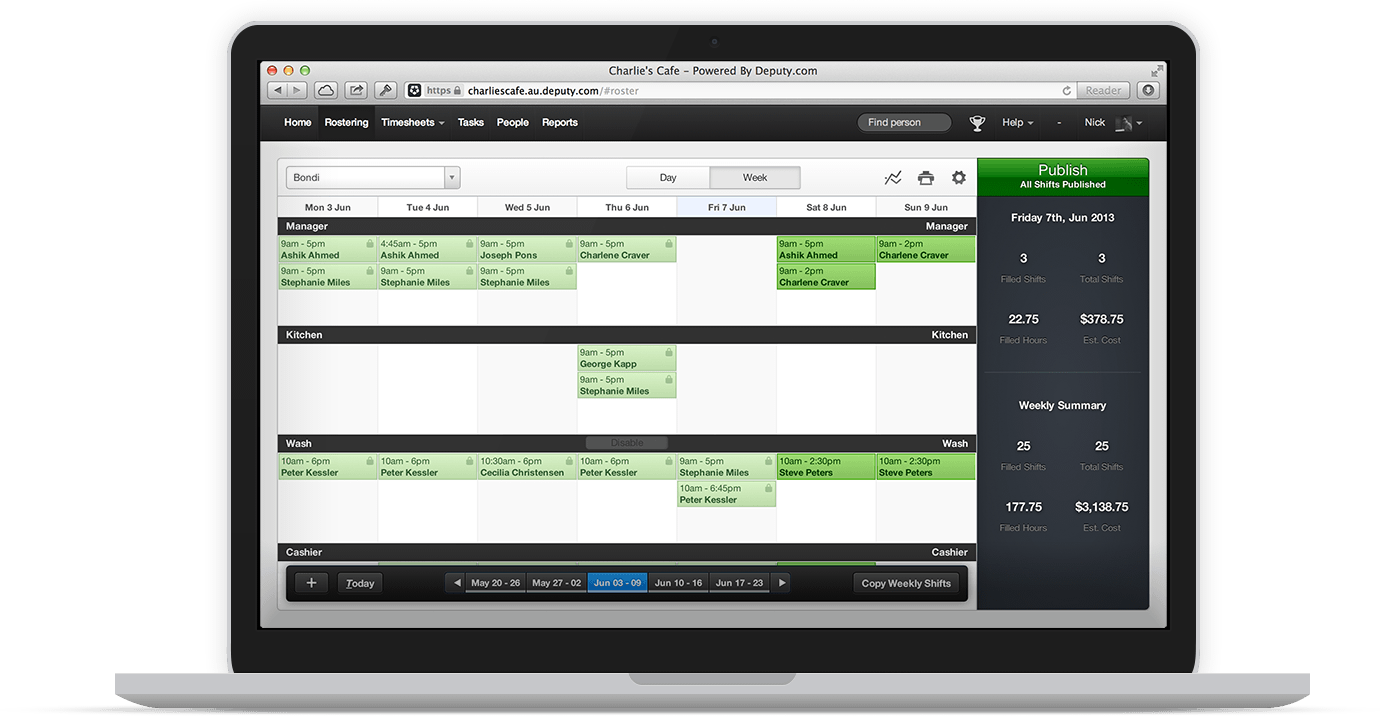Click Disable on the Wash area

[626, 443]
